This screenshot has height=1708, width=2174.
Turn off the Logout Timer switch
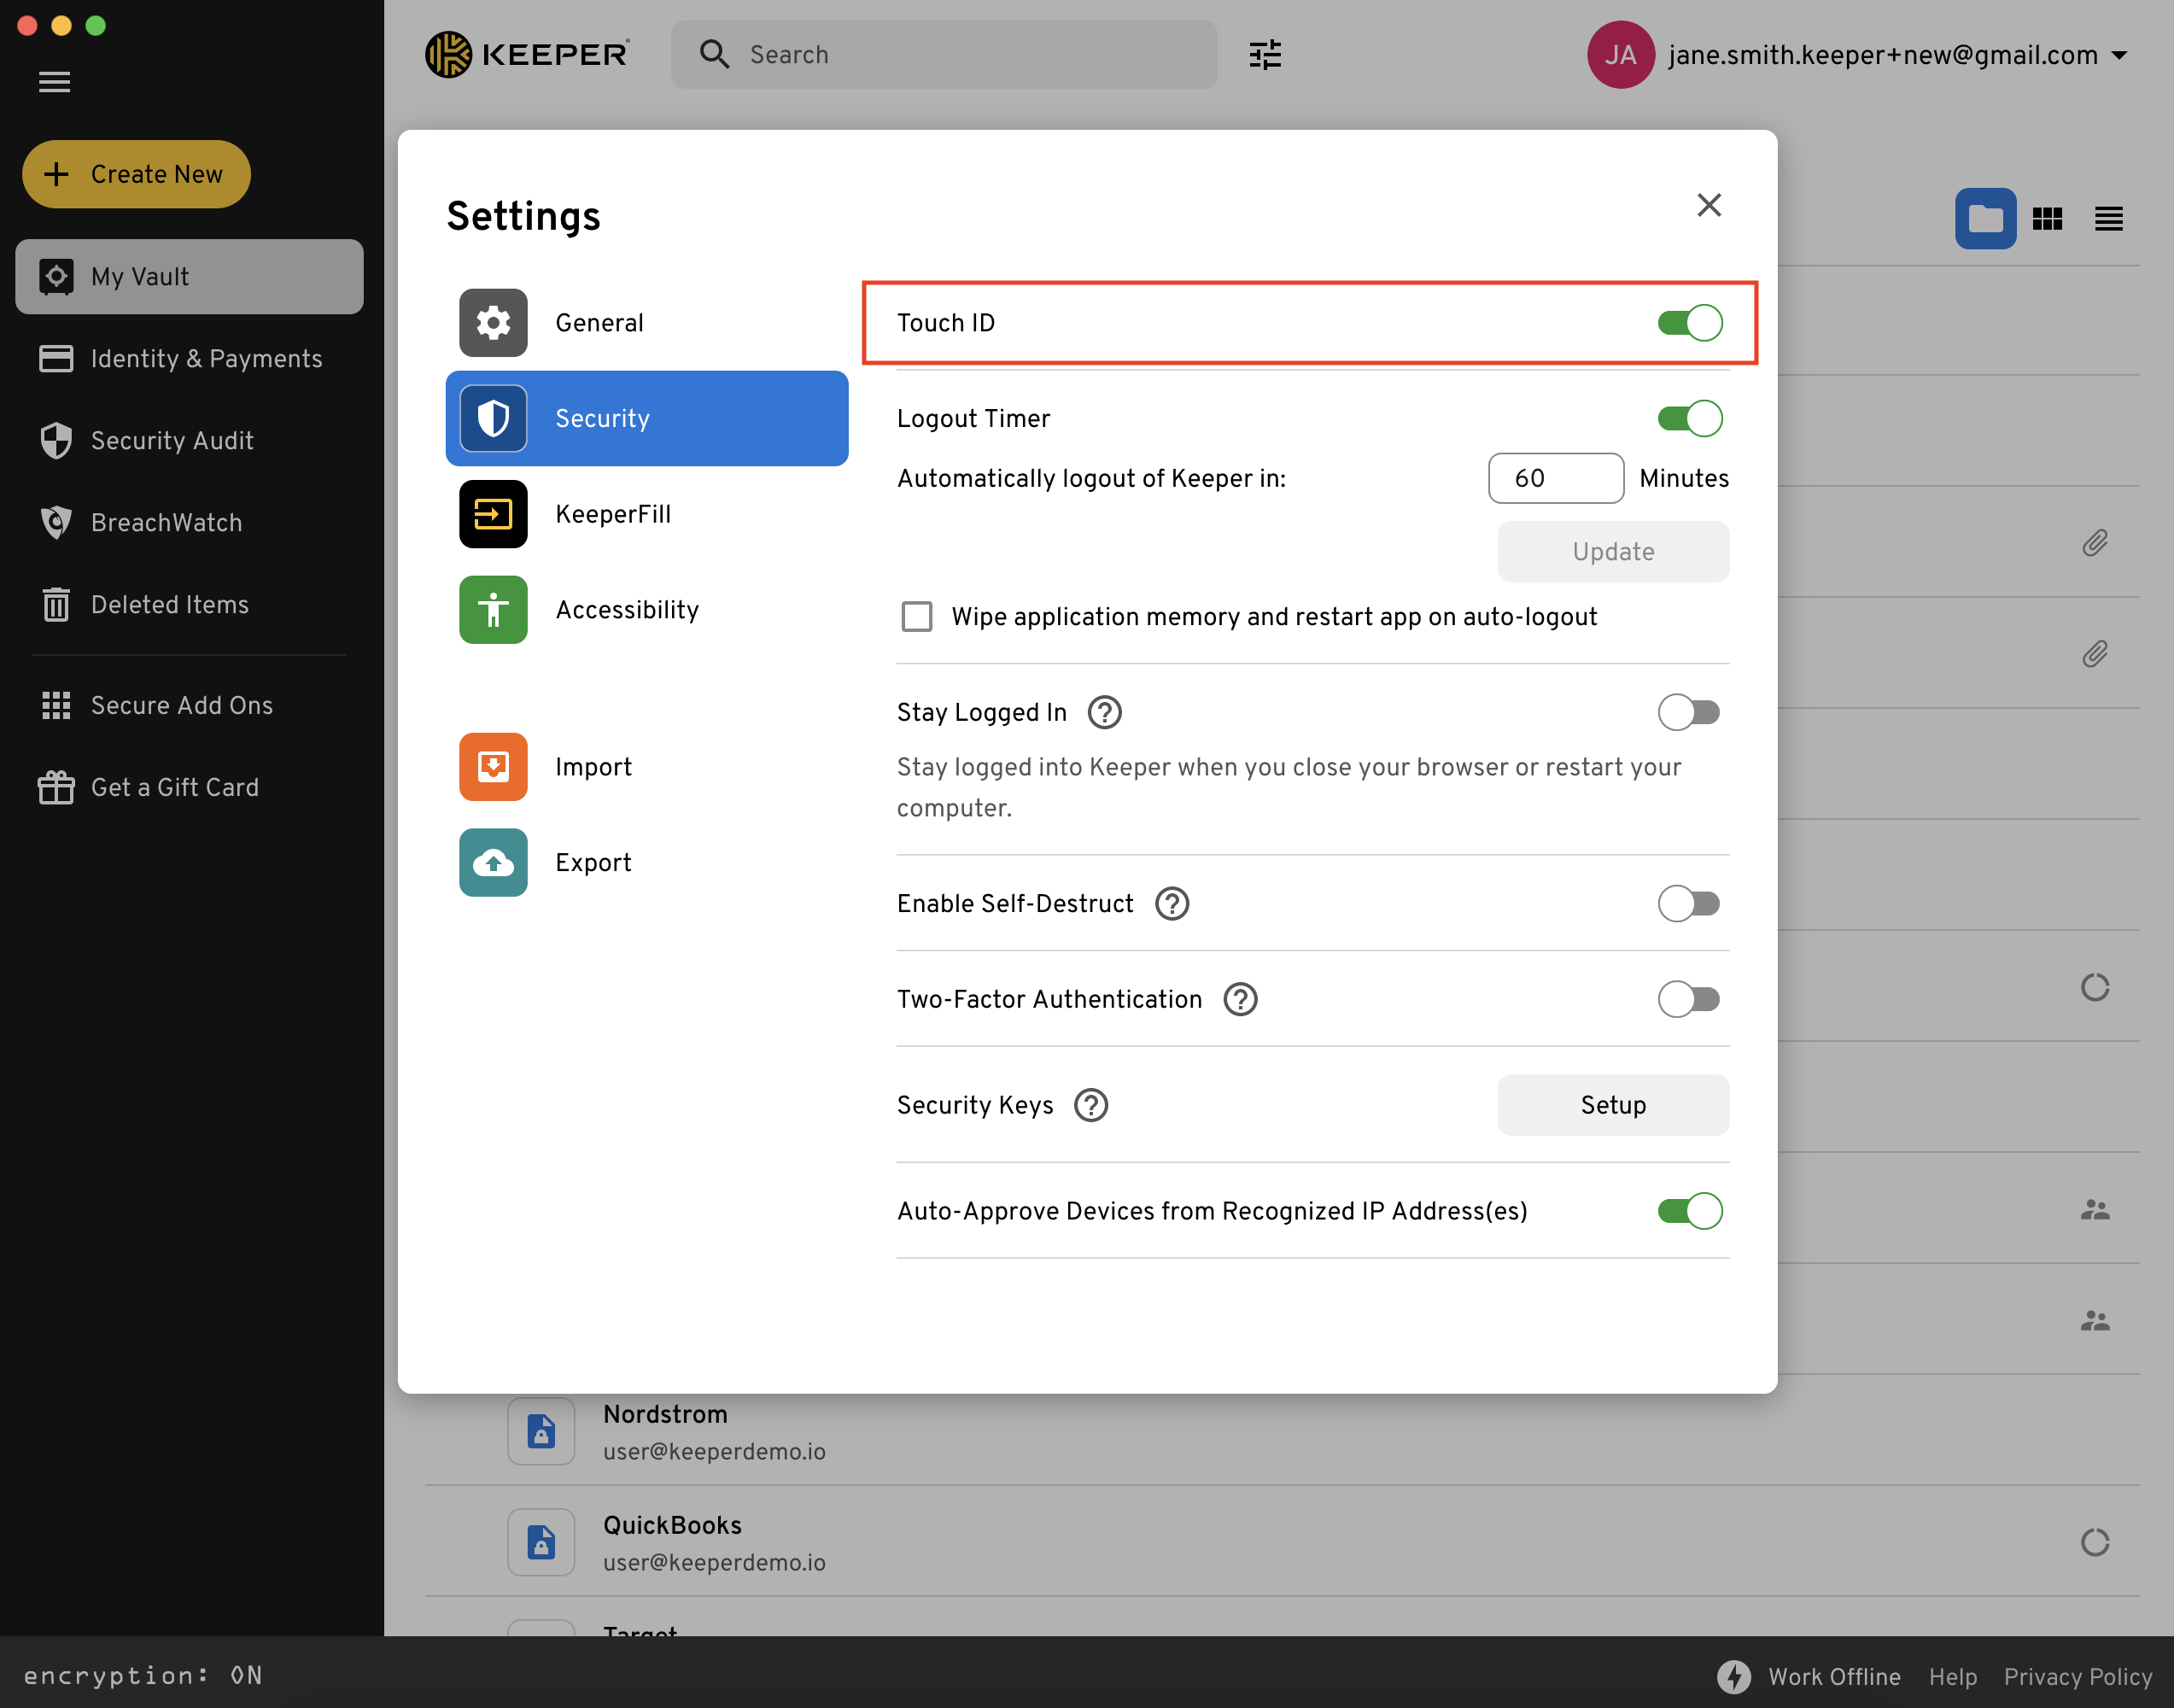tap(1689, 418)
